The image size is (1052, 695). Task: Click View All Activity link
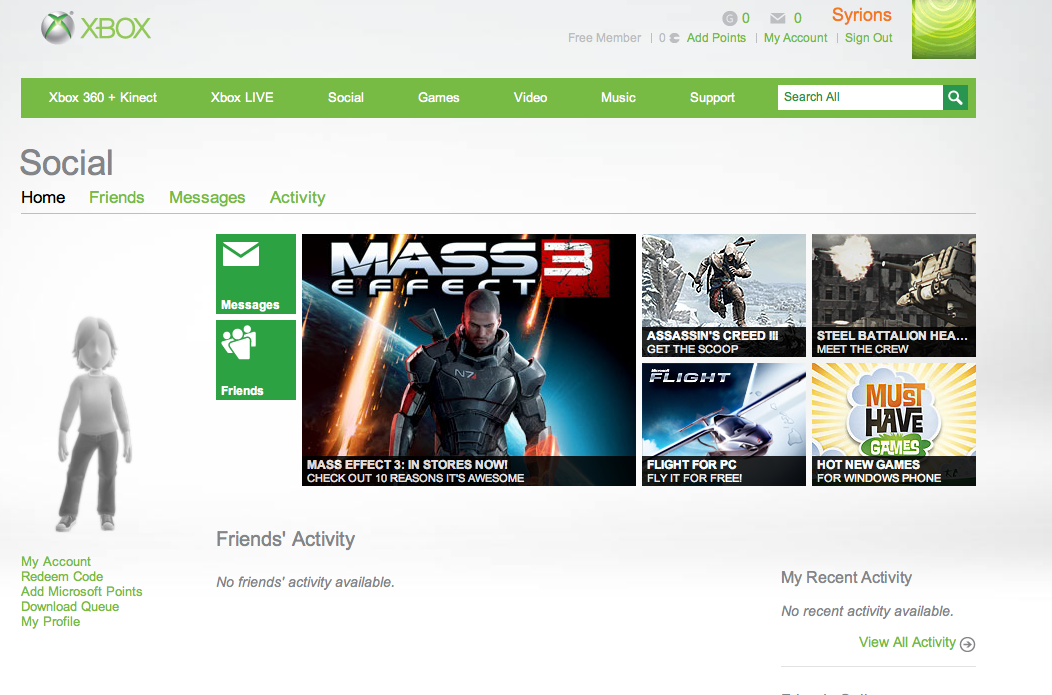[907, 643]
